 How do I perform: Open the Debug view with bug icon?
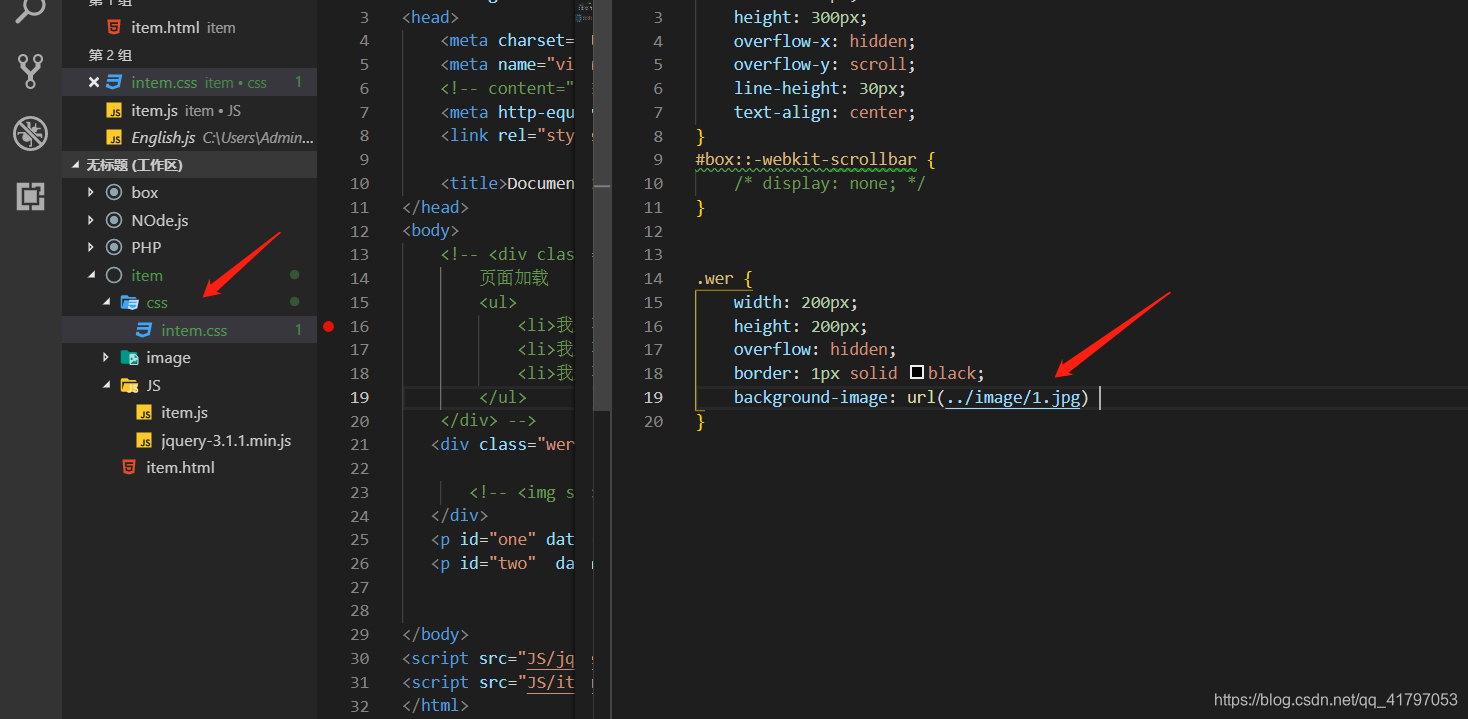click(x=30, y=133)
